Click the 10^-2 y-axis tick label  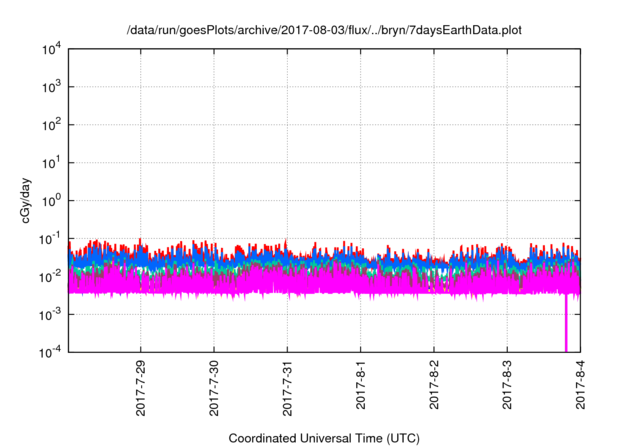click(50, 277)
